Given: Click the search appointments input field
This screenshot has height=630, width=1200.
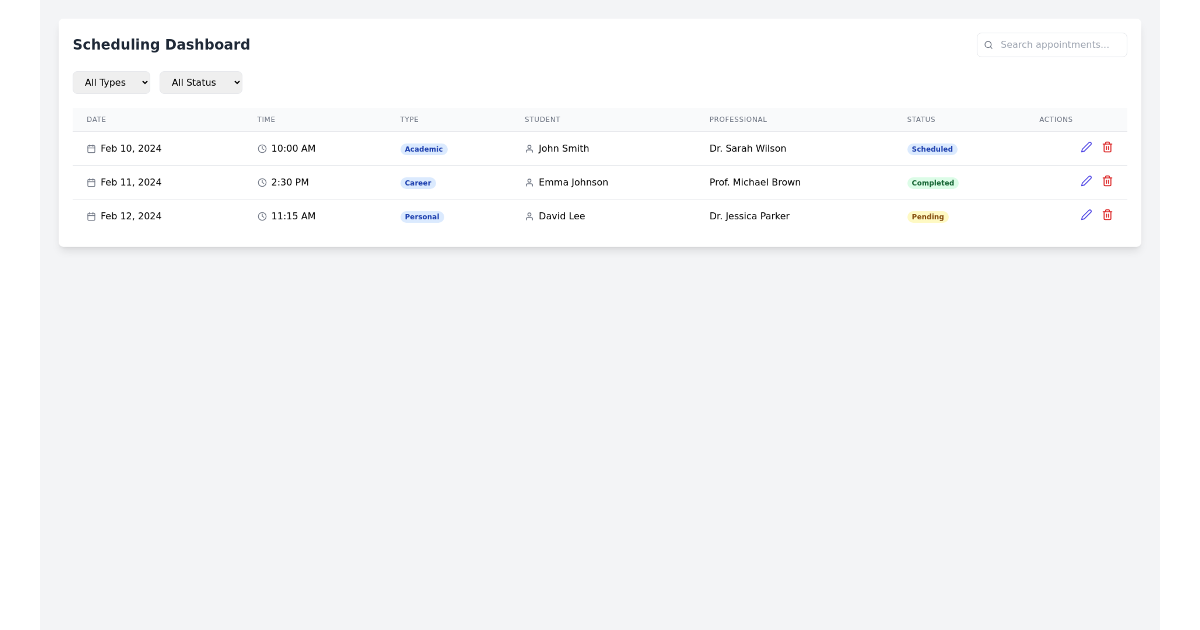Looking at the screenshot, I should click(1052, 44).
